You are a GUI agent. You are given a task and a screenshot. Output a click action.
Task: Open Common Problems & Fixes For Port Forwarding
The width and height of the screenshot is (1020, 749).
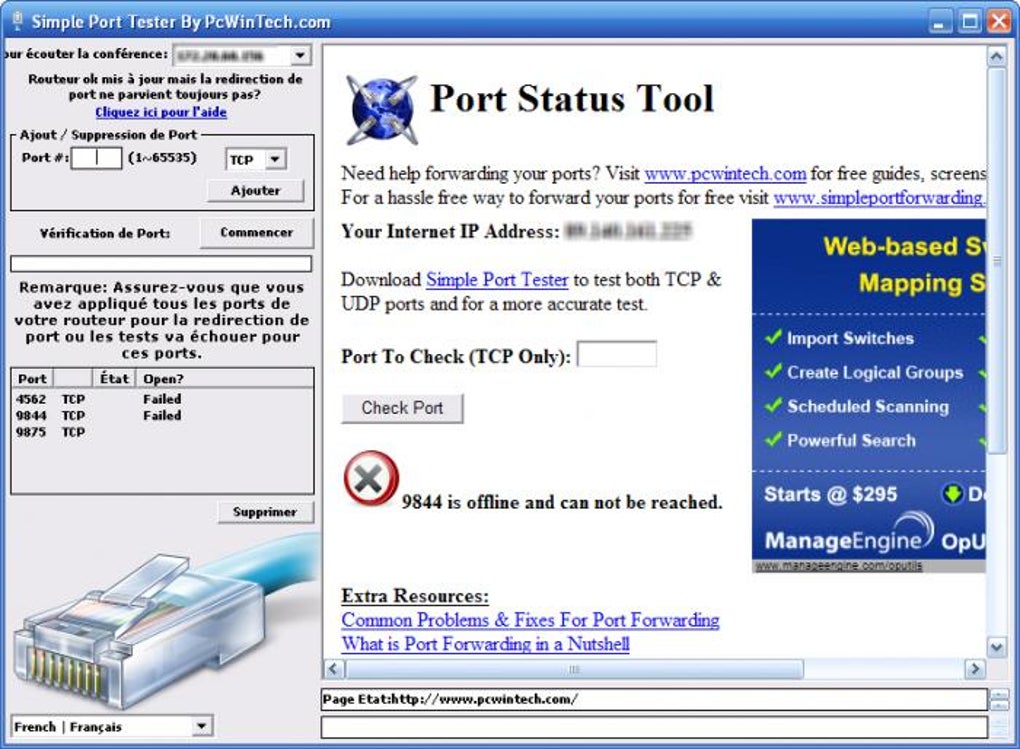[x=530, y=620]
